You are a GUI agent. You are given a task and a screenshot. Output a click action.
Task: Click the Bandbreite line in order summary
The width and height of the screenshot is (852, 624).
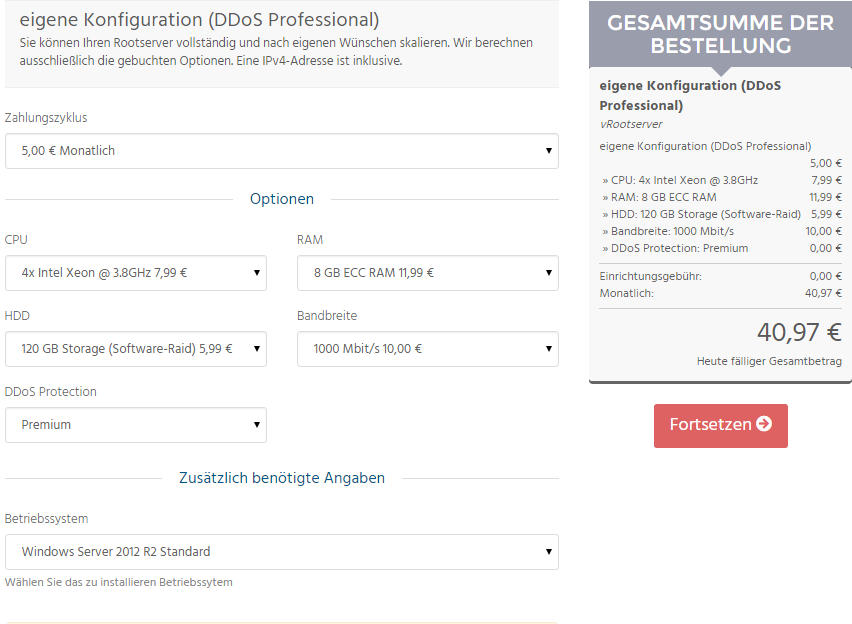click(x=721, y=231)
